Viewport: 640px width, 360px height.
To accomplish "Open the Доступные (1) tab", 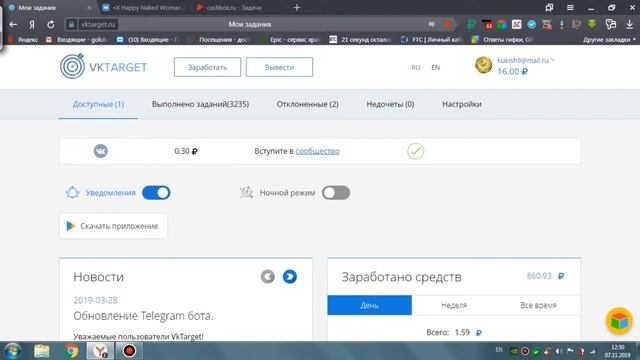I will pyautogui.click(x=98, y=104).
